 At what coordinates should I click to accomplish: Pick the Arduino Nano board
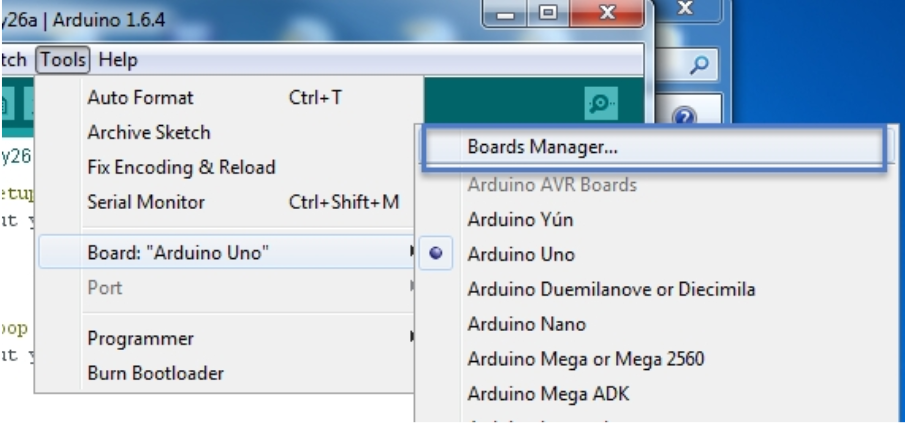pyautogui.click(x=658, y=324)
